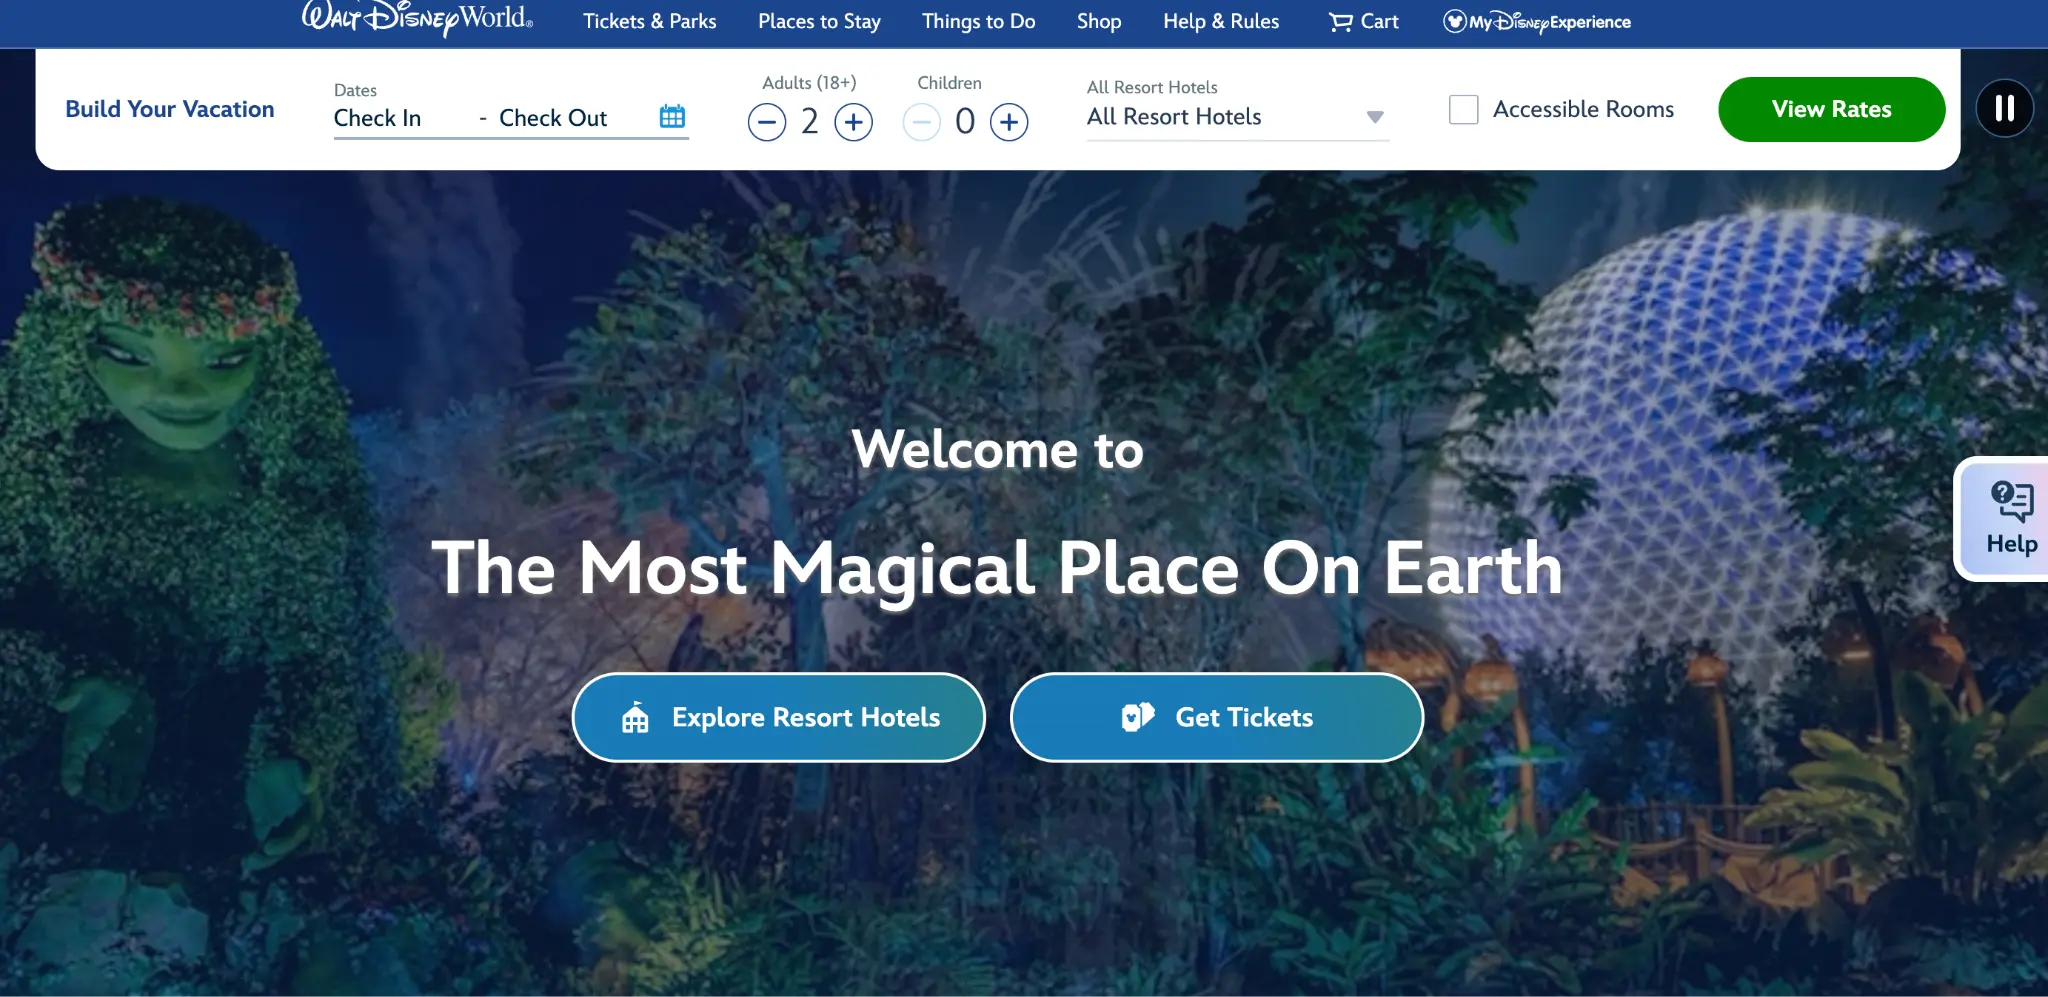
Task: Decrease the number of adults
Action: 767,122
